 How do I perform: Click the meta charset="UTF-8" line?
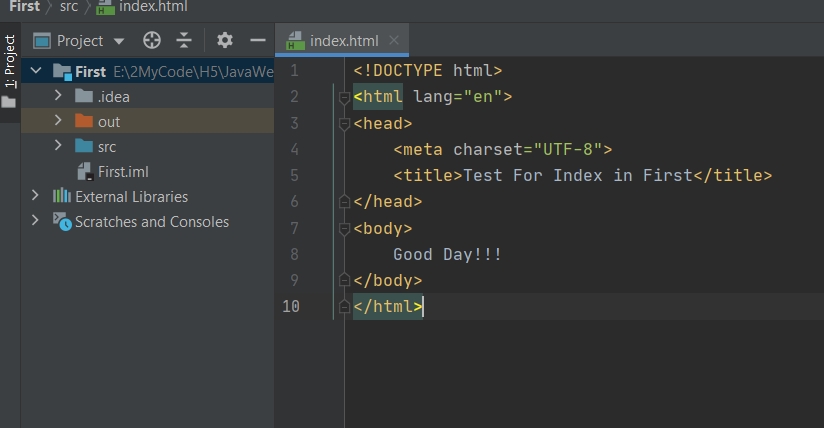[503, 149]
